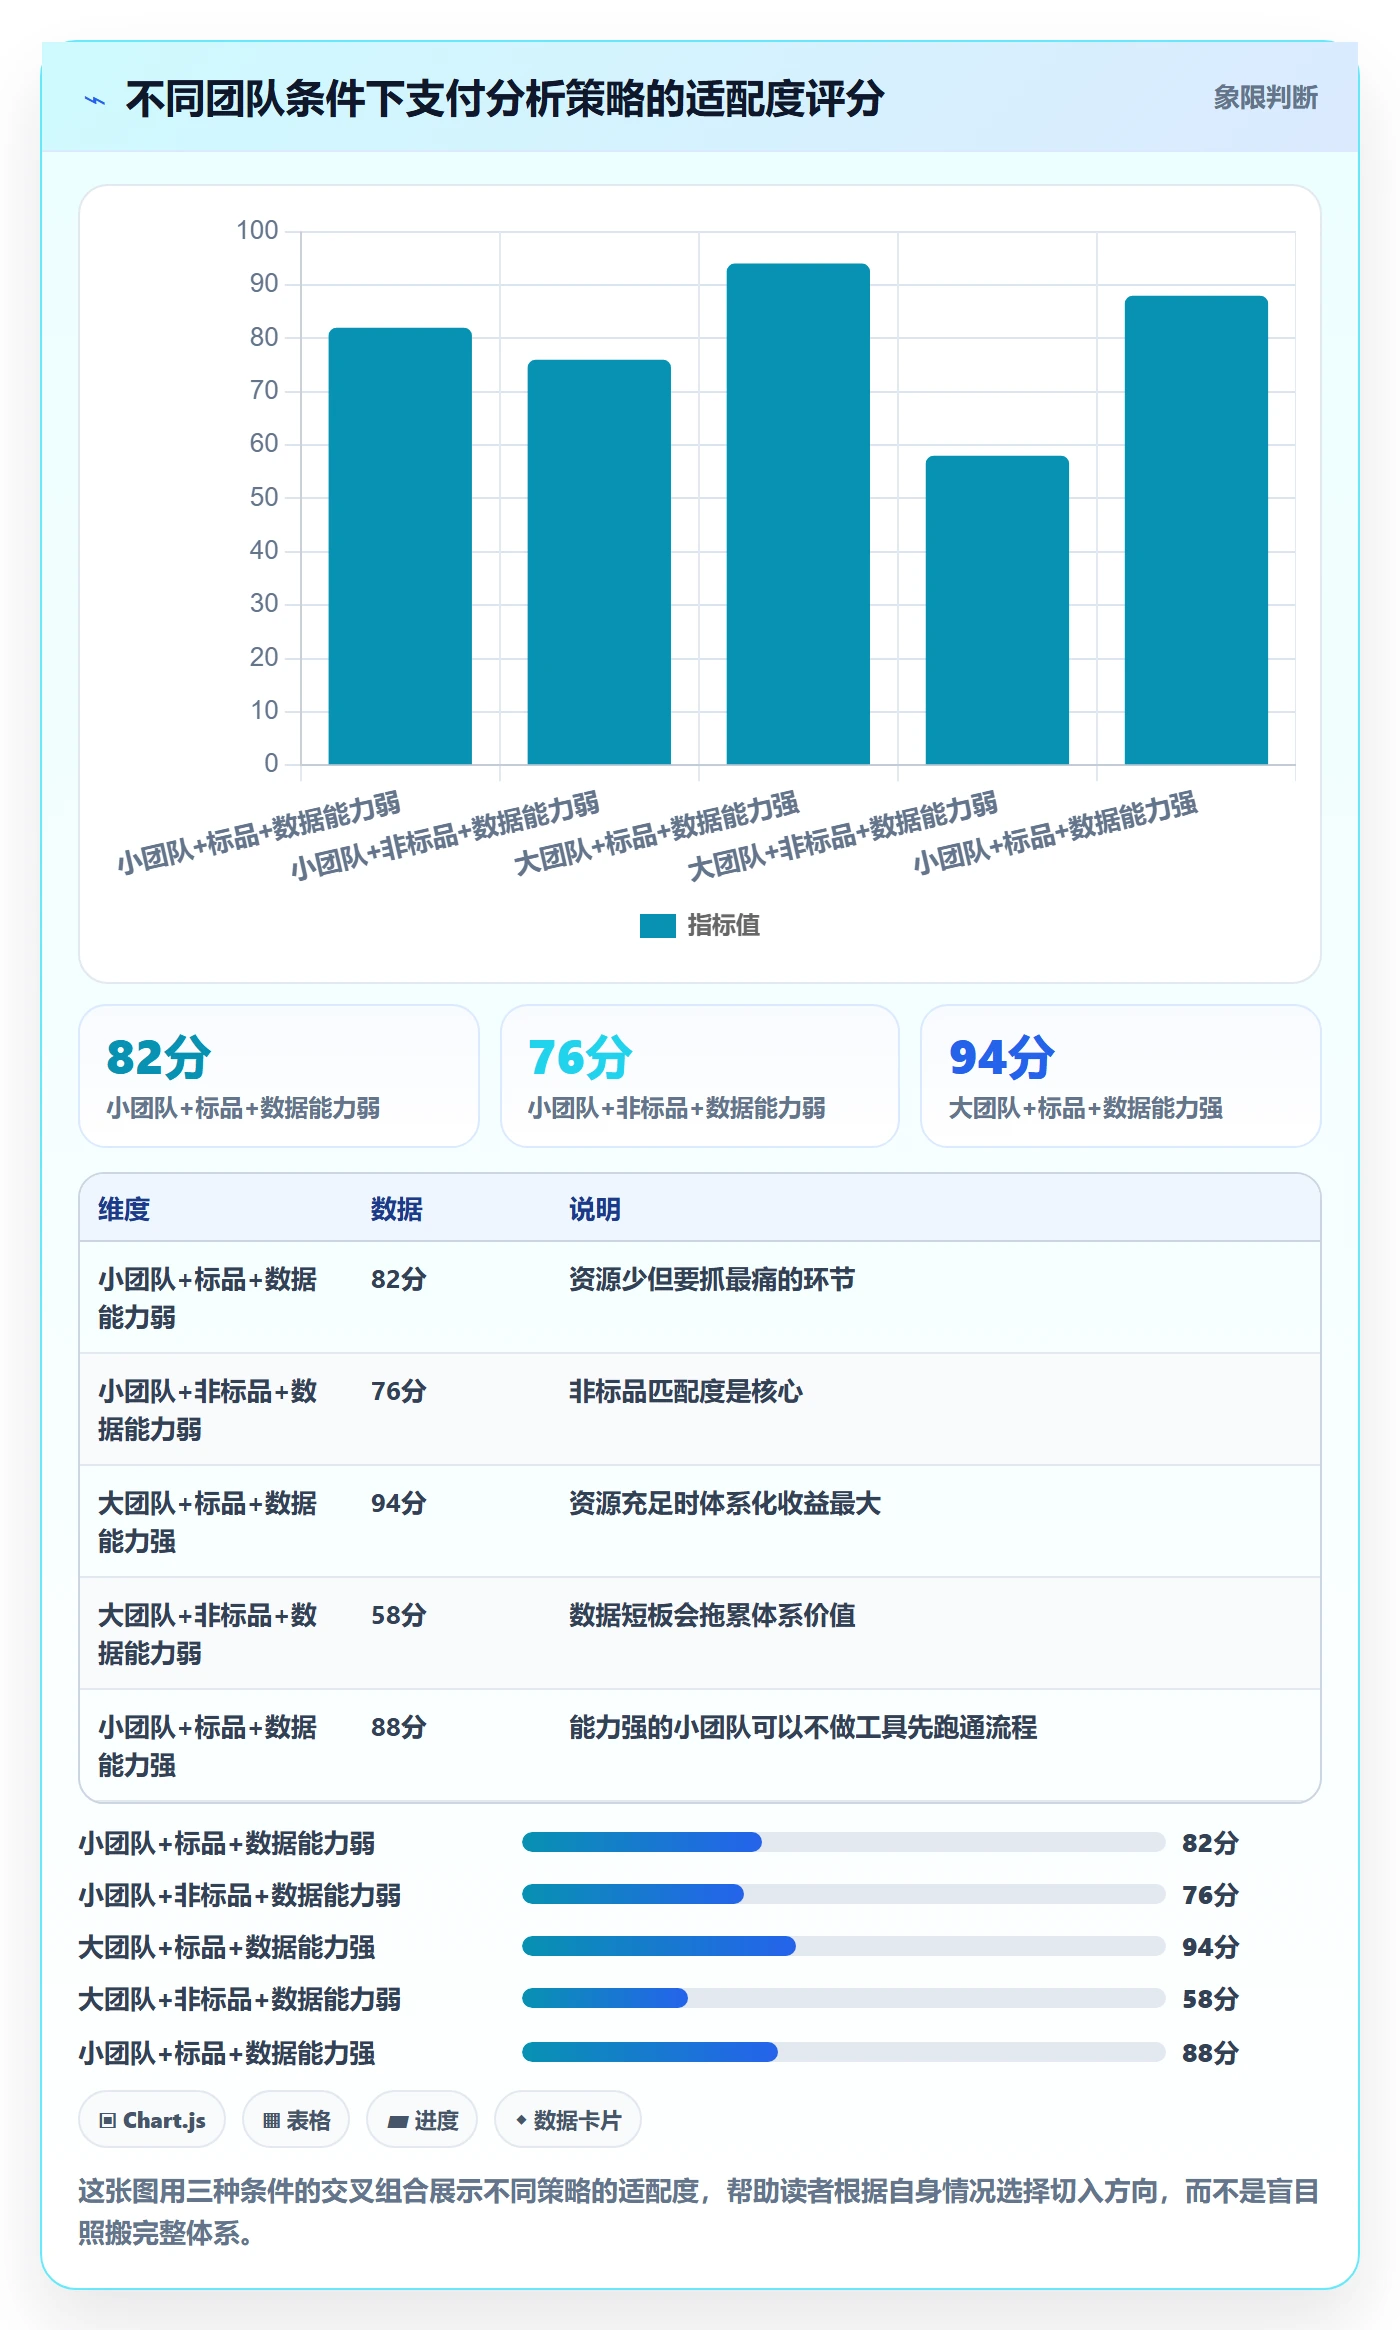Select the 表格 tag chip
The height and width of the screenshot is (2330, 1400).
click(x=296, y=2119)
